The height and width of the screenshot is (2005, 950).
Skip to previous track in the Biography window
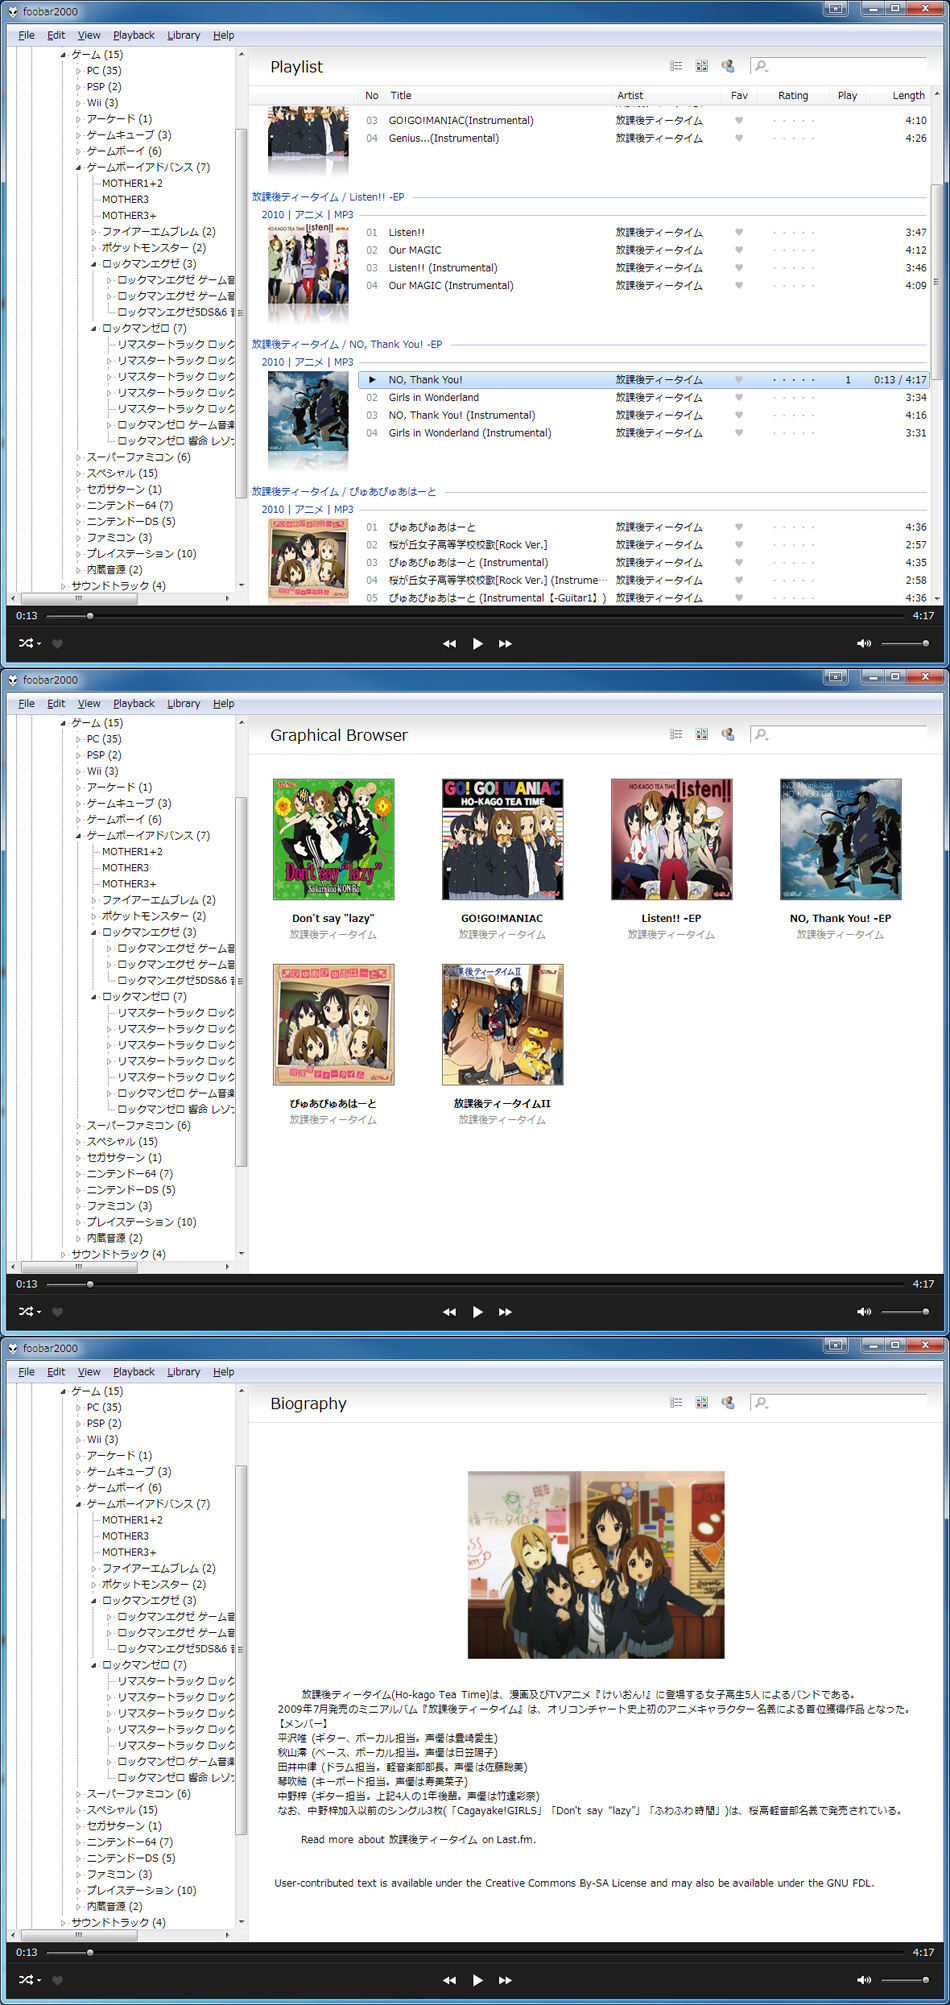[x=449, y=1980]
